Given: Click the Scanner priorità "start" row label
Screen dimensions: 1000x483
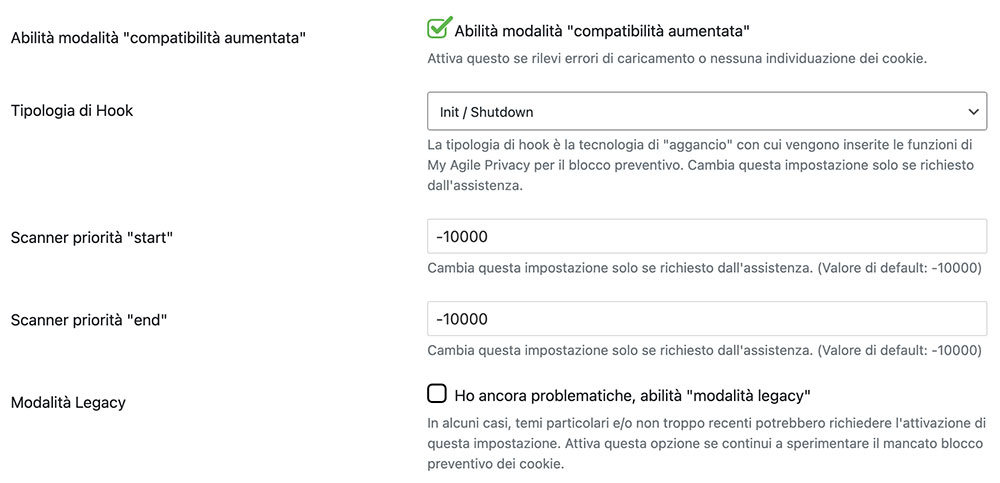Looking at the screenshot, I should pos(92,237).
